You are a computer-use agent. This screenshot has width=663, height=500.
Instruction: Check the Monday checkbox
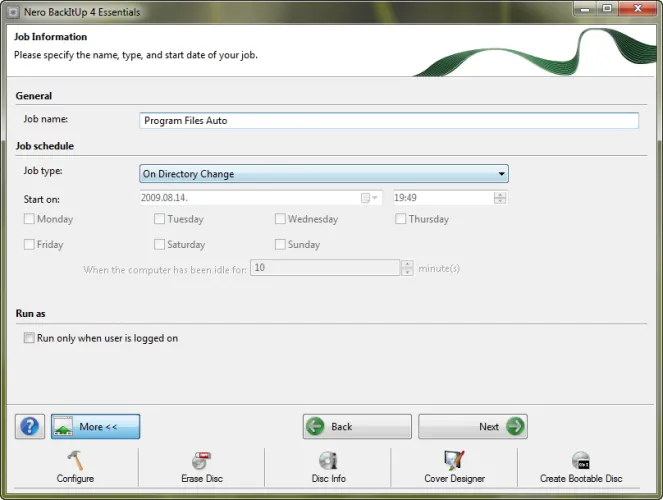[x=29, y=219]
